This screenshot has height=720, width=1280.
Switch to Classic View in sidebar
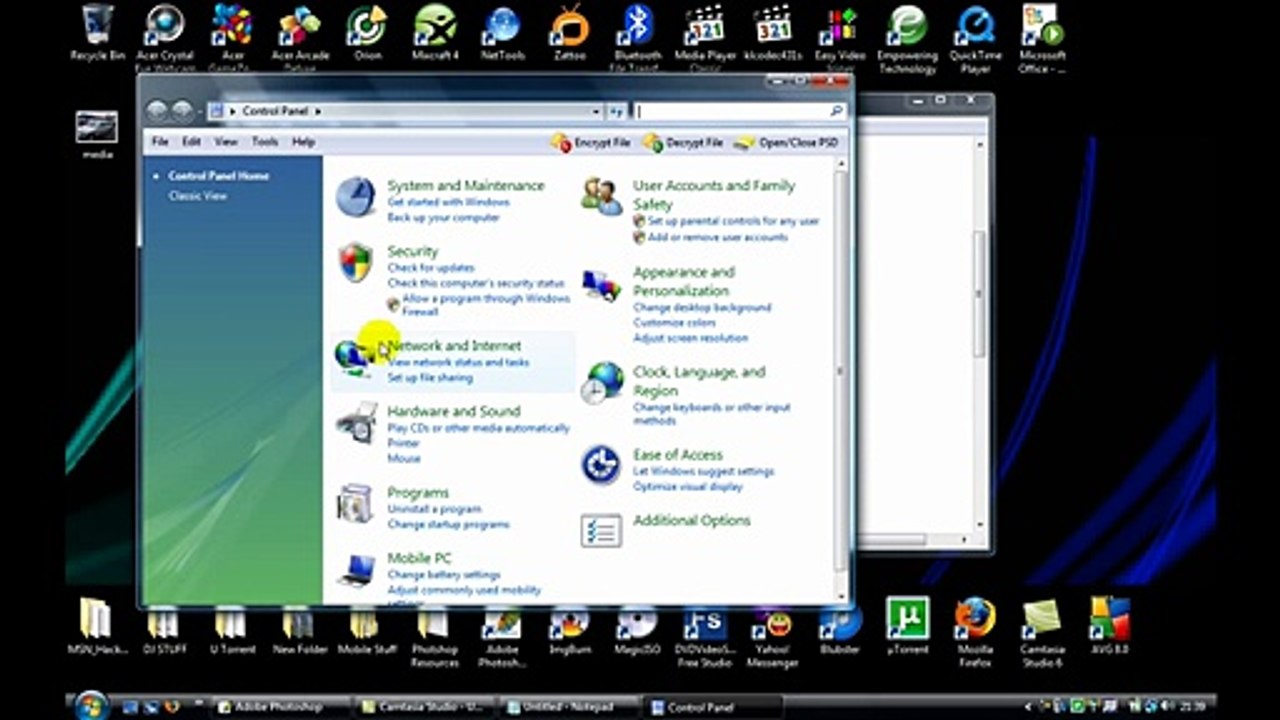(198, 196)
